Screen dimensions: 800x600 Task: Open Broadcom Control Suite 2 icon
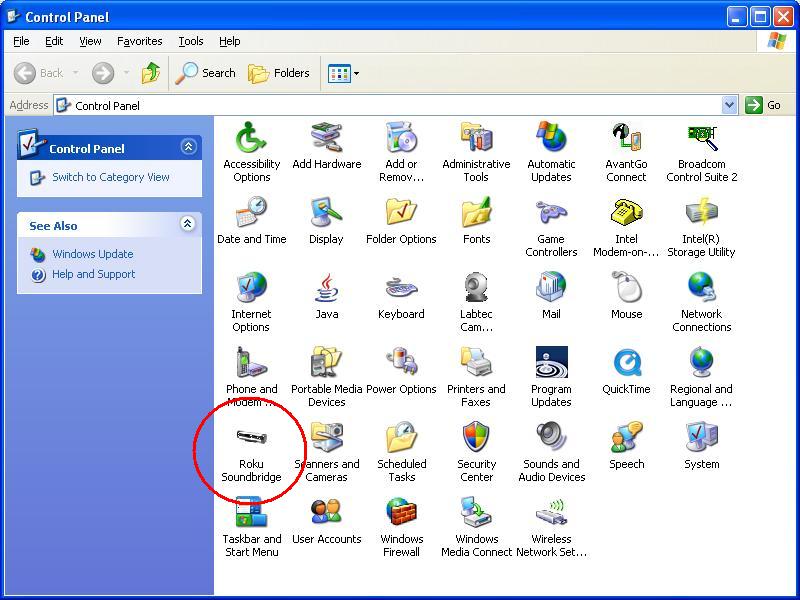point(702,137)
